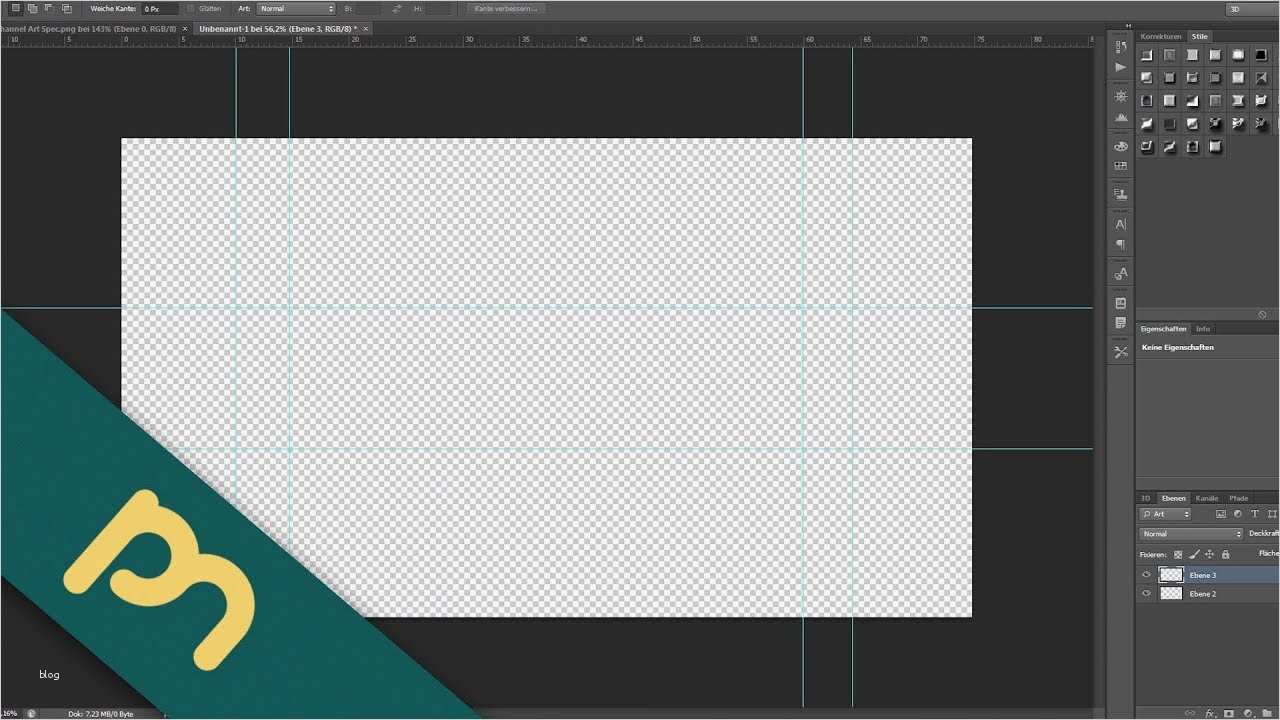Filter layers by adjustment layers icon
Image resolution: width=1280 pixels, height=720 pixels.
pos(1238,514)
